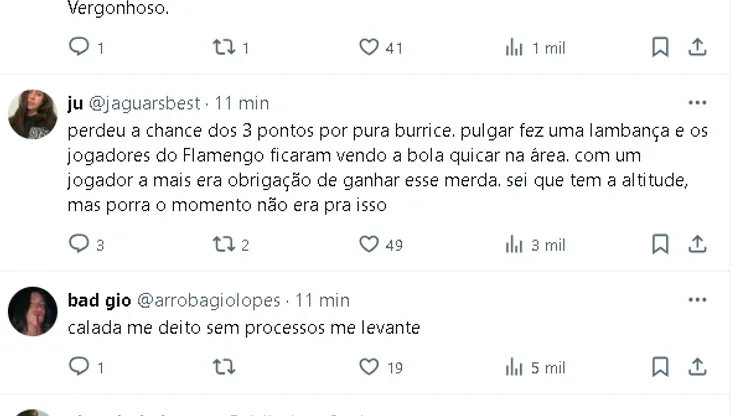The image size is (740, 416).
Task: Open bad gio's profile avatar
Action: (x=33, y=311)
